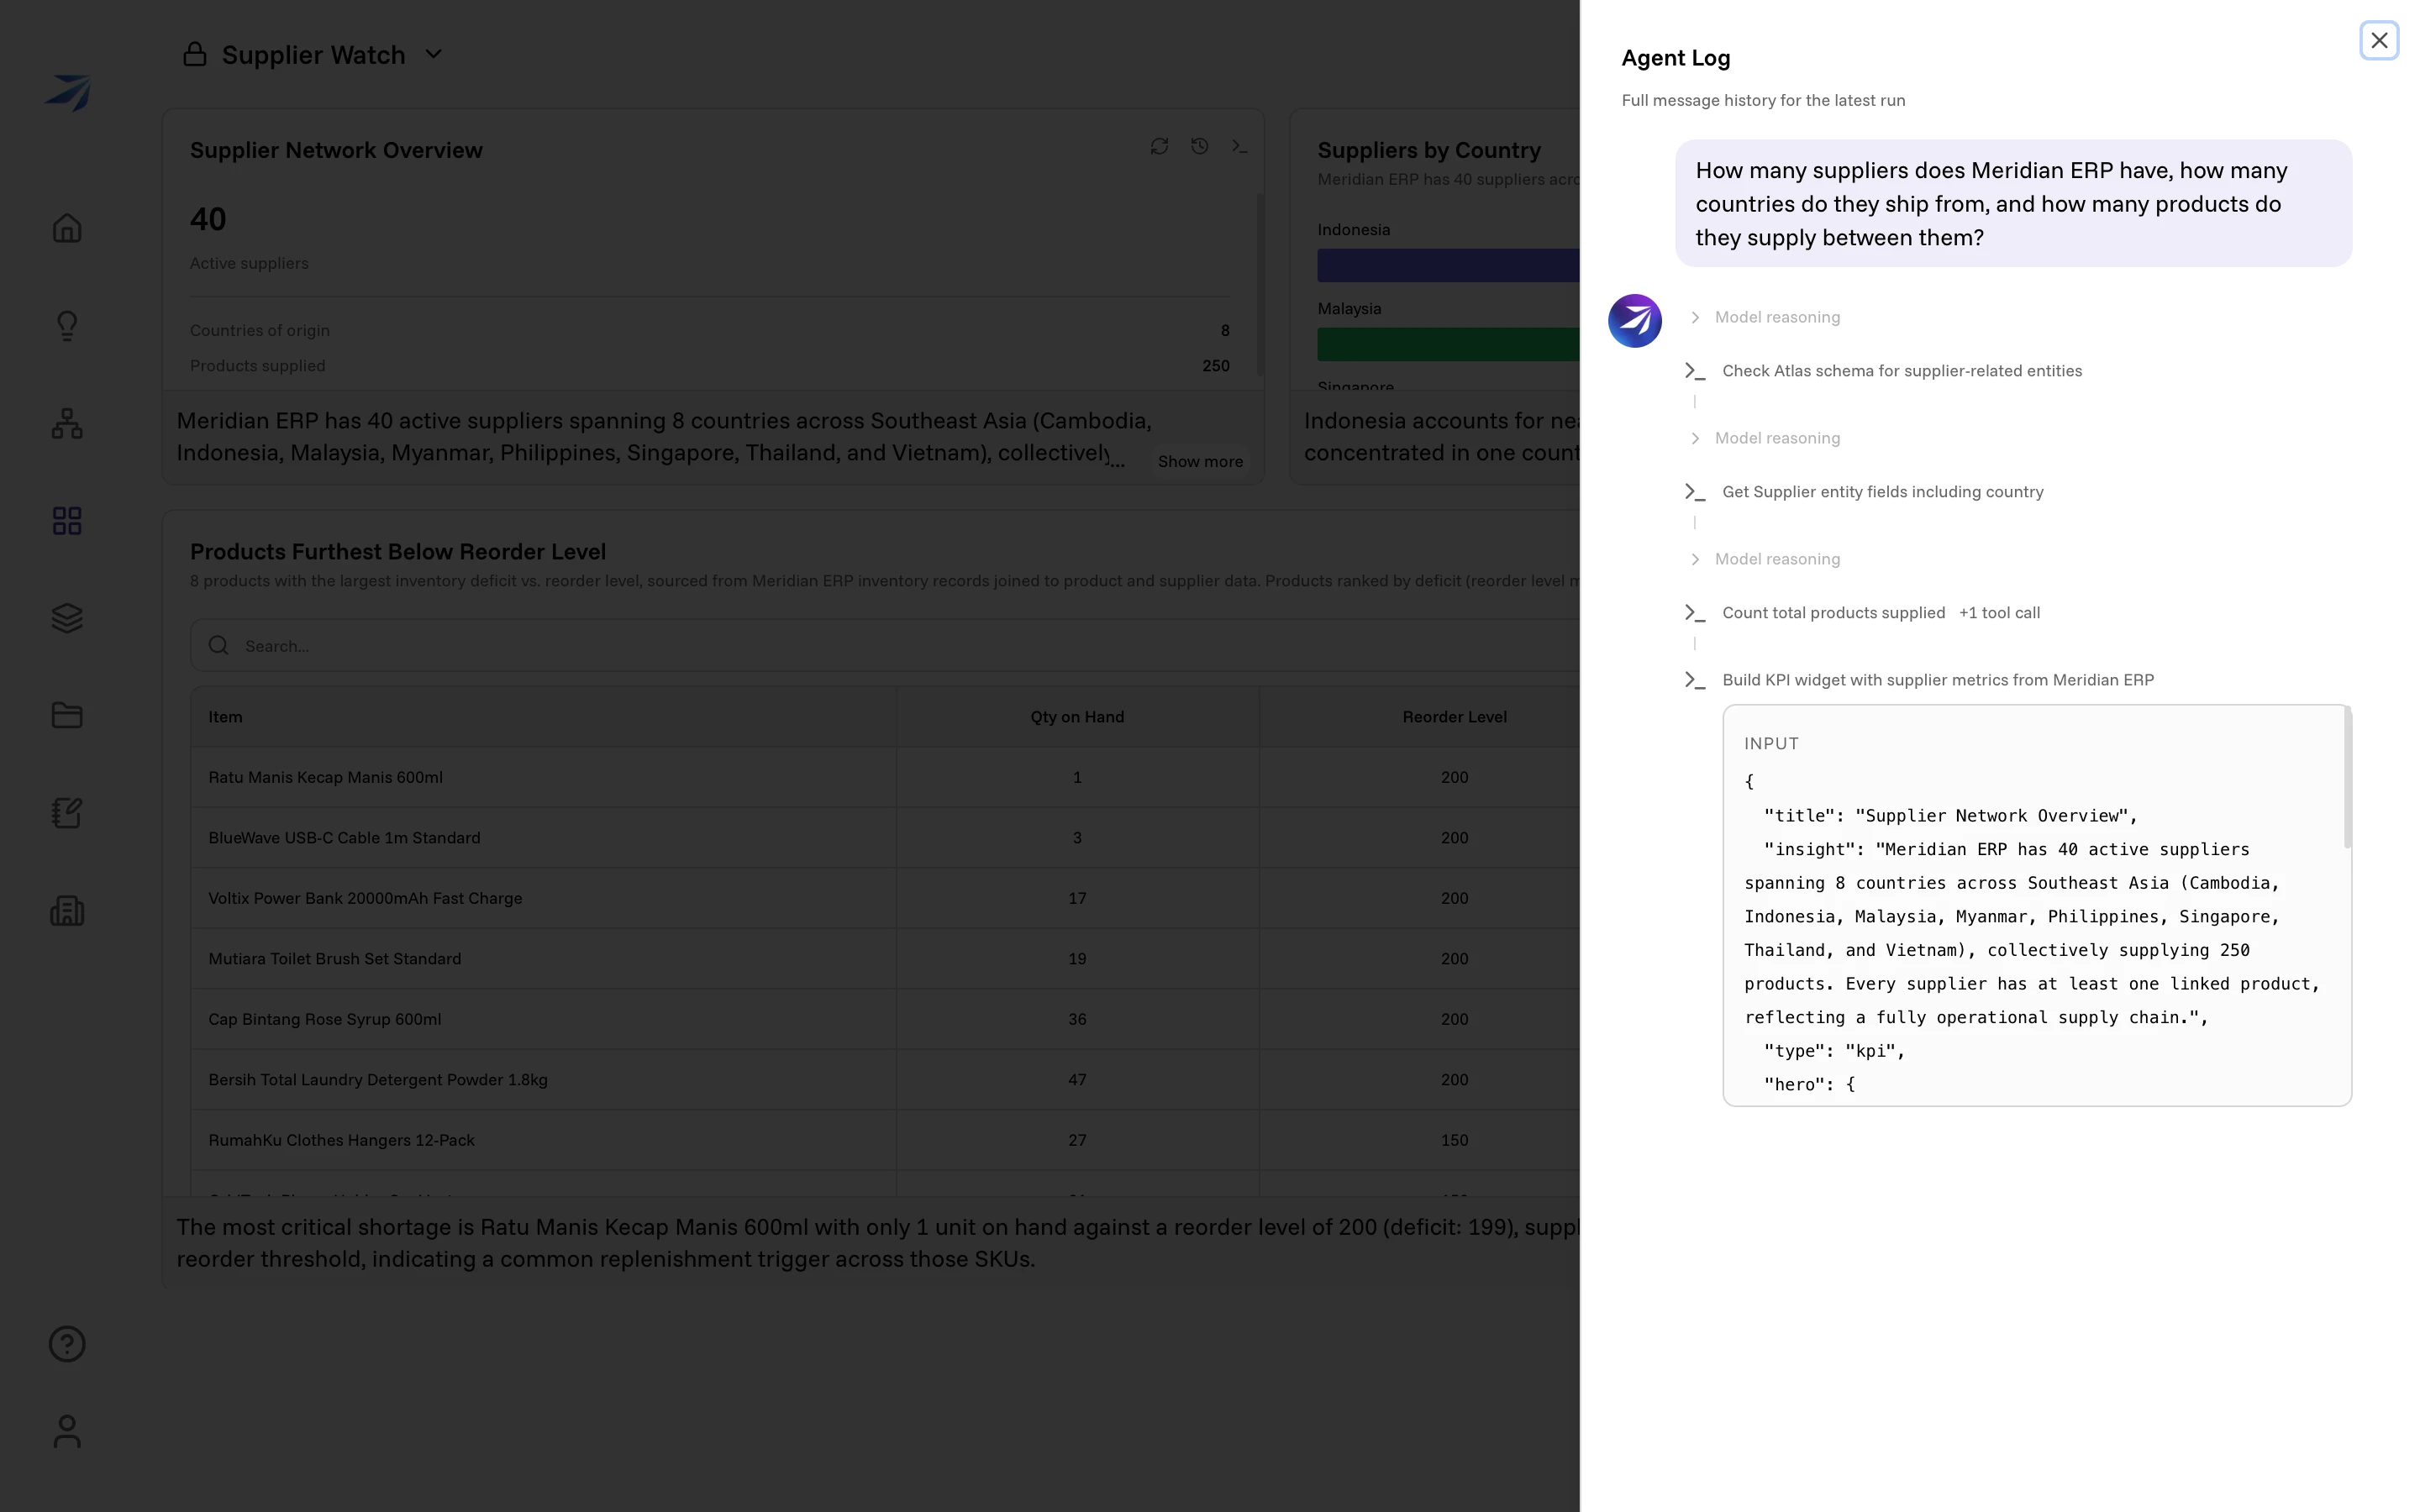This screenshot has height=1512, width=2420.
Task: Expand the second Model reasoning section
Action: tap(1765, 438)
